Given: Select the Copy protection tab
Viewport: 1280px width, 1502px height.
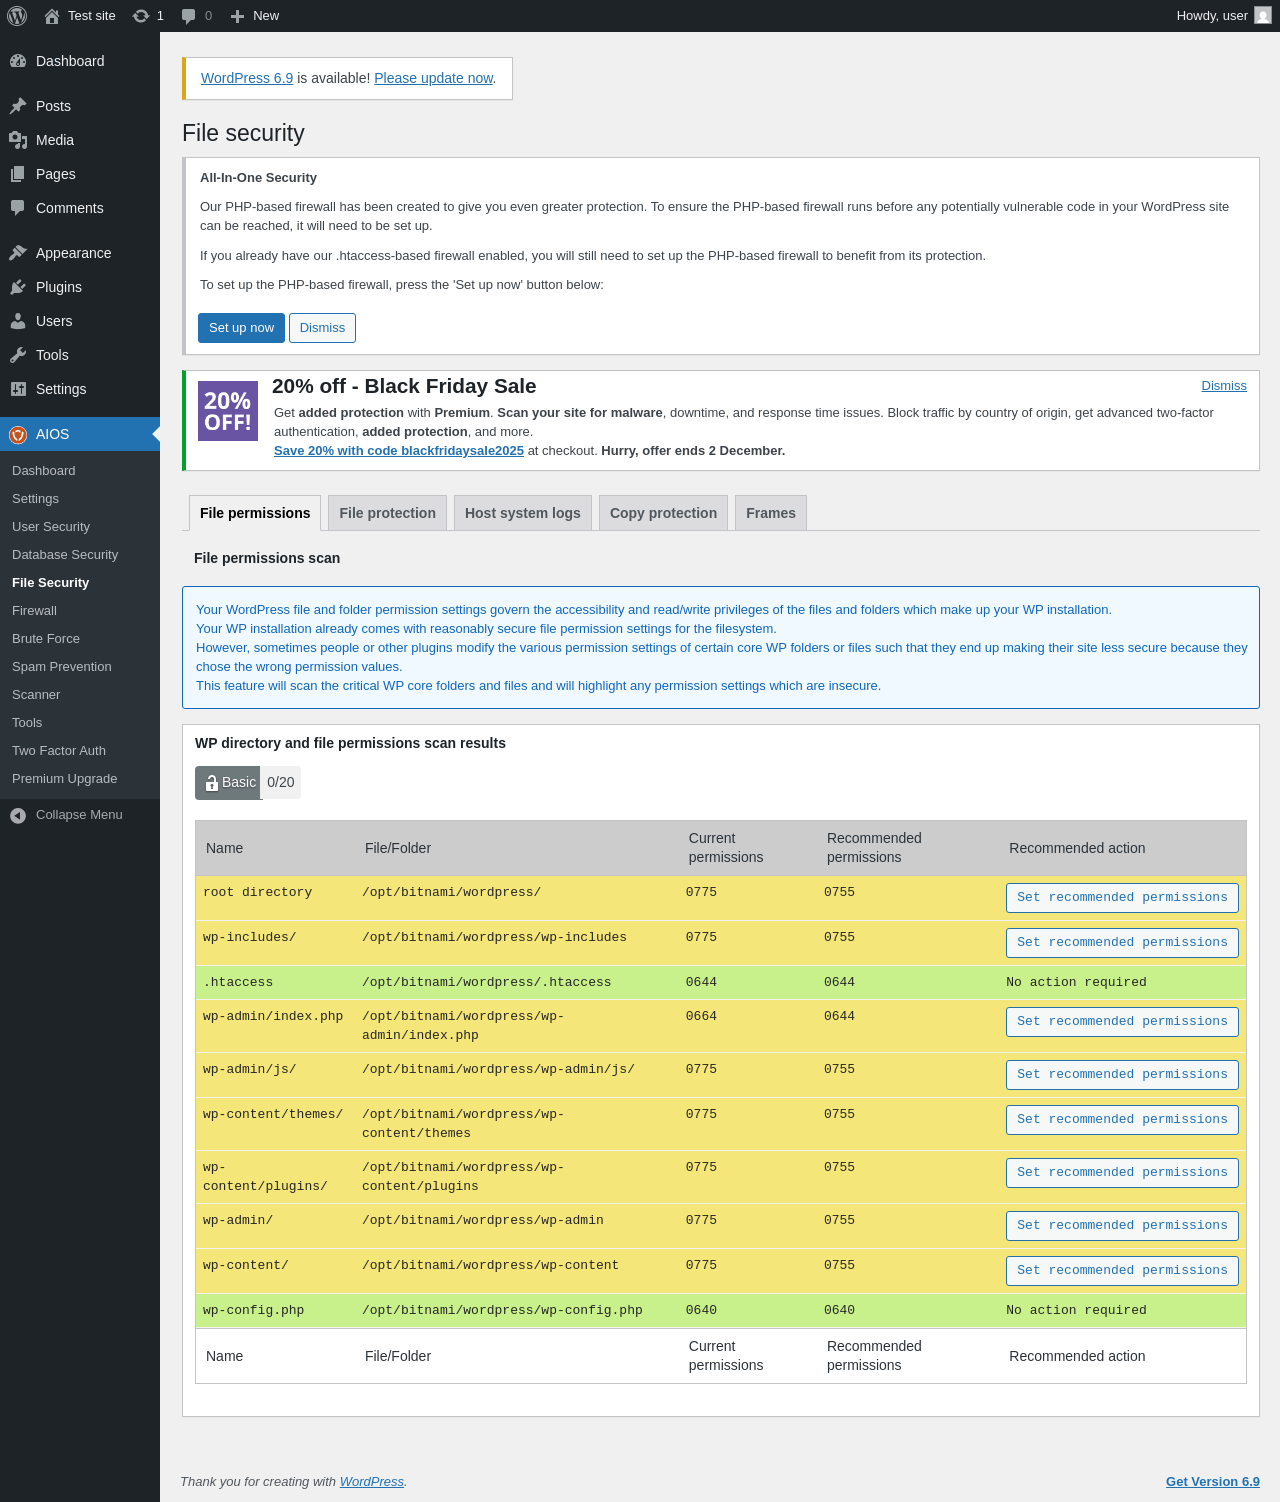Looking at the screenshot, I should pyautogui.click(x=663, y=513).
